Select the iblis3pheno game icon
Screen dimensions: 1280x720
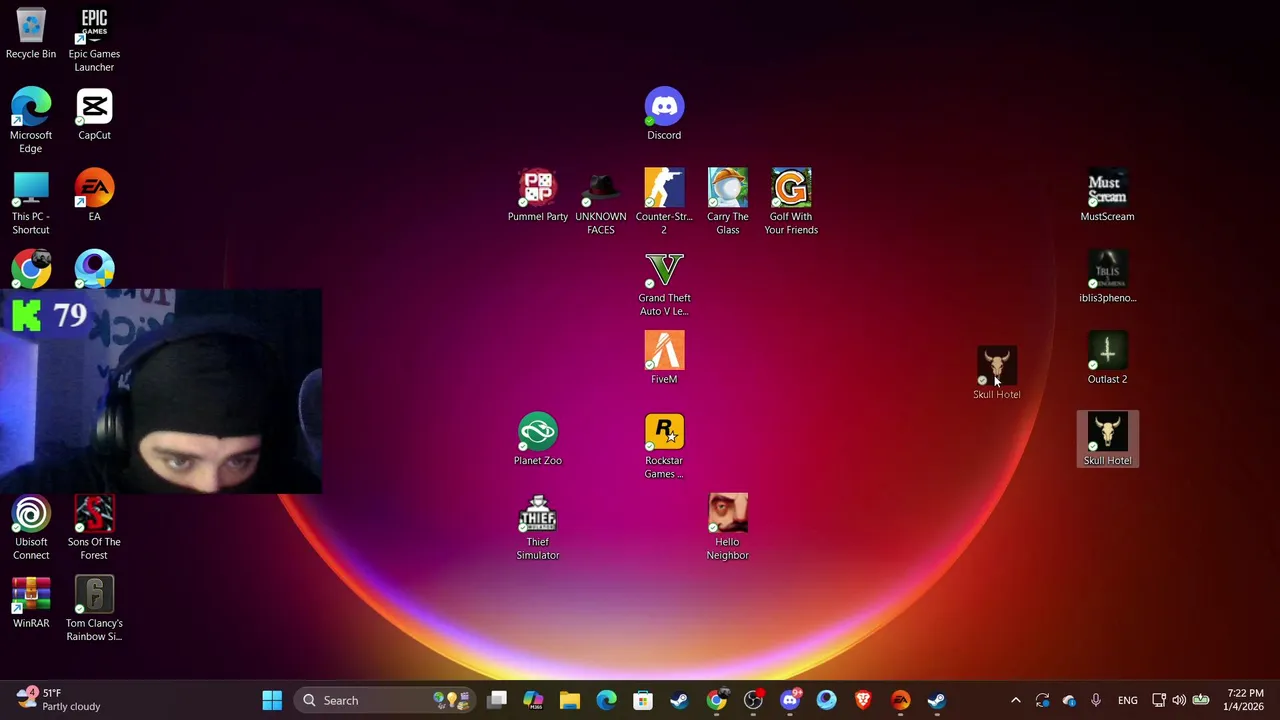pyautogui.click(x=1107, y=276)
